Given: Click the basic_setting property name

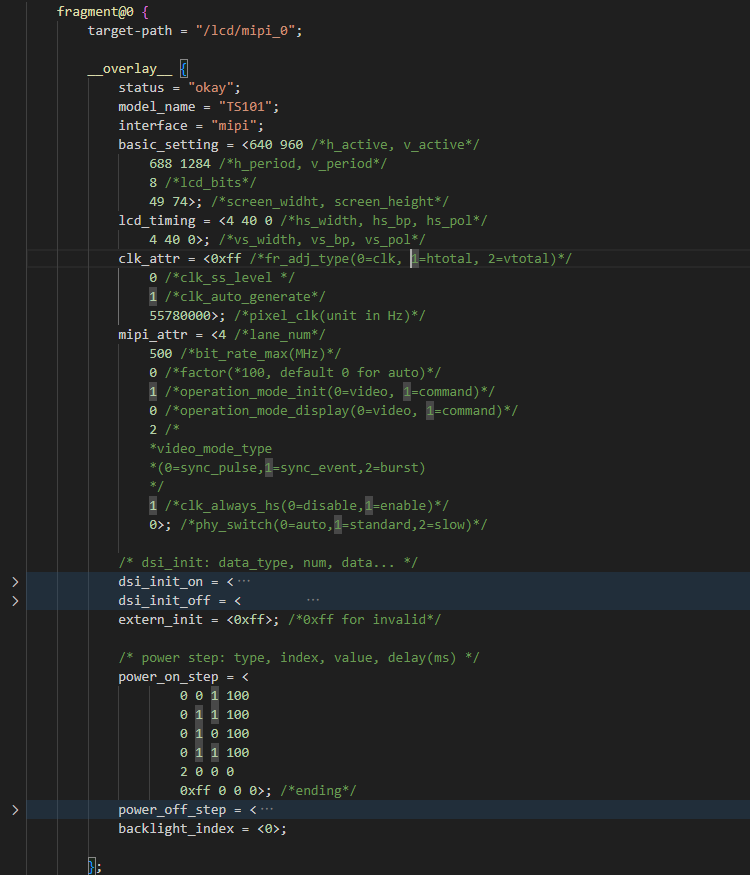Looking at the screenshot, I should pyautogui.click(x=168, y=145).
